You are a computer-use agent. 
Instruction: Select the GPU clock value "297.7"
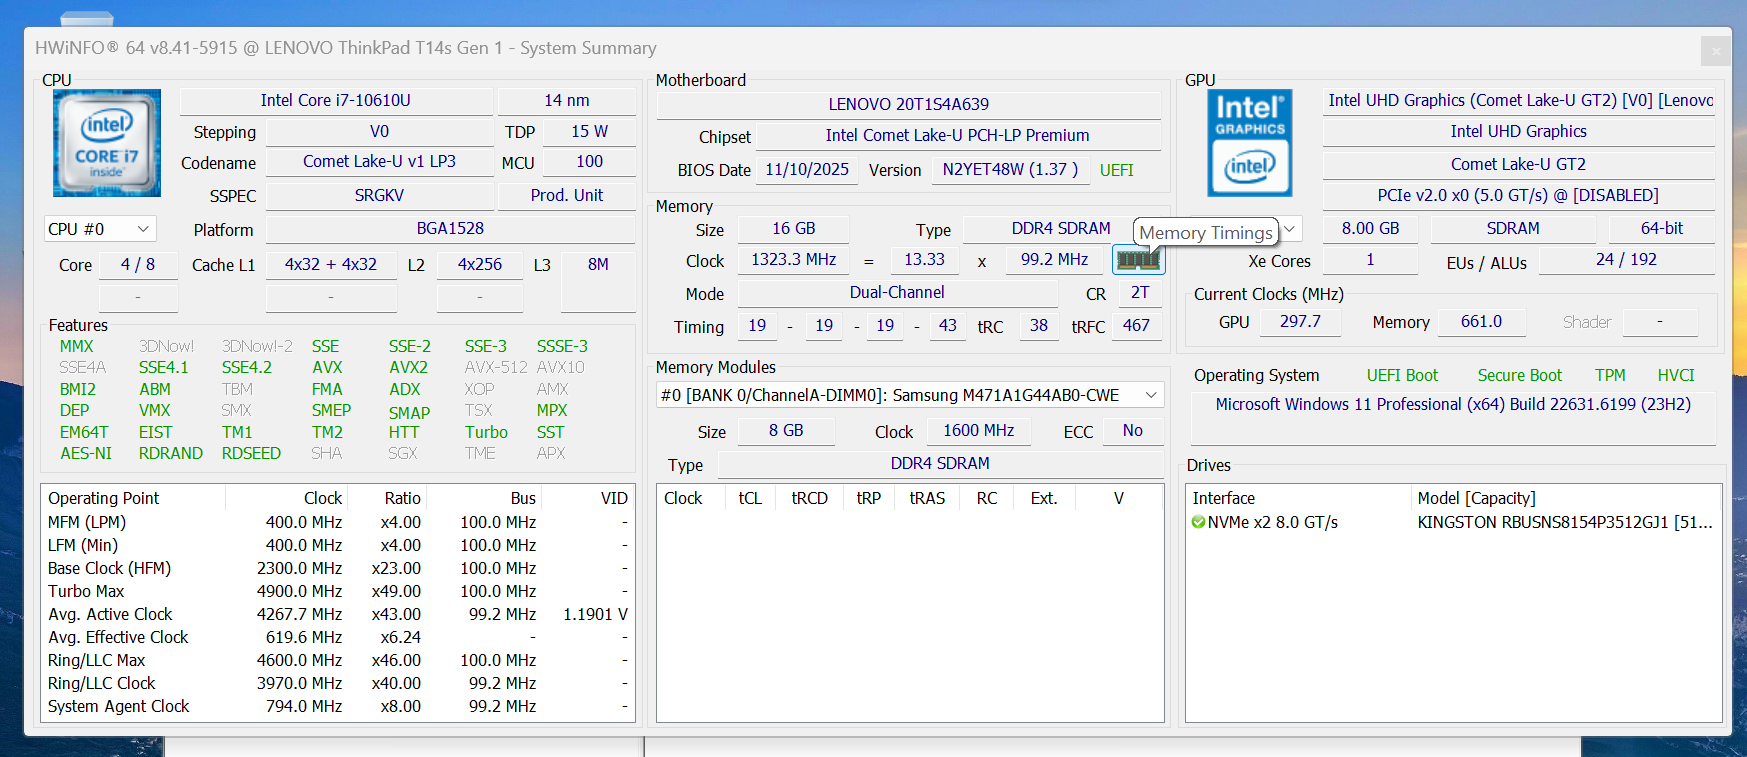(1300, 321)
